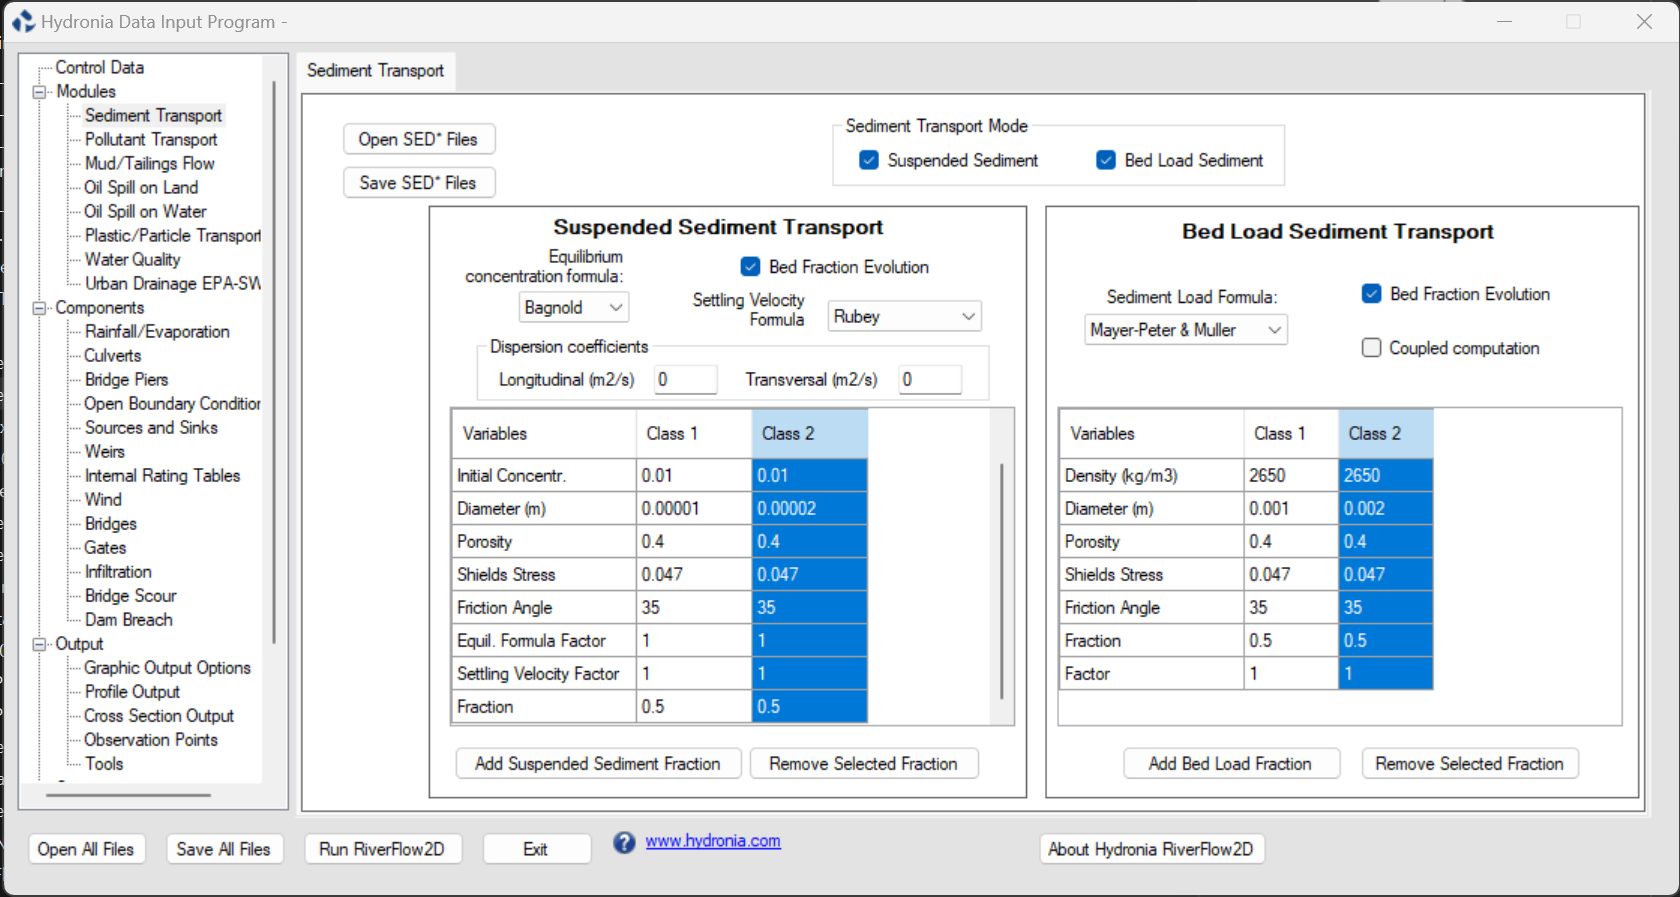Open Sources and Sinks component
Viewport: 1680px width, 897px height.
coord(151,427)
